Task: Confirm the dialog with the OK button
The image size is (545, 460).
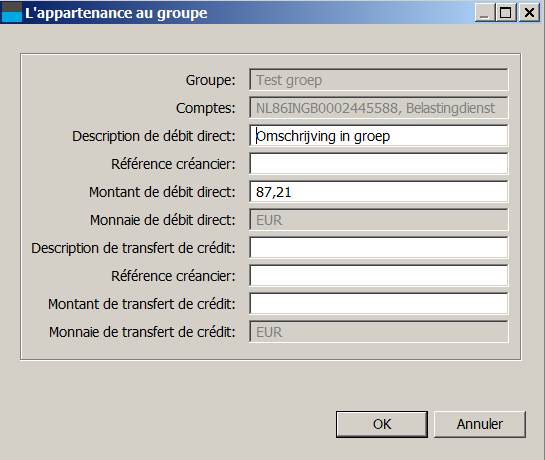Action: click(x=382, y=424)
